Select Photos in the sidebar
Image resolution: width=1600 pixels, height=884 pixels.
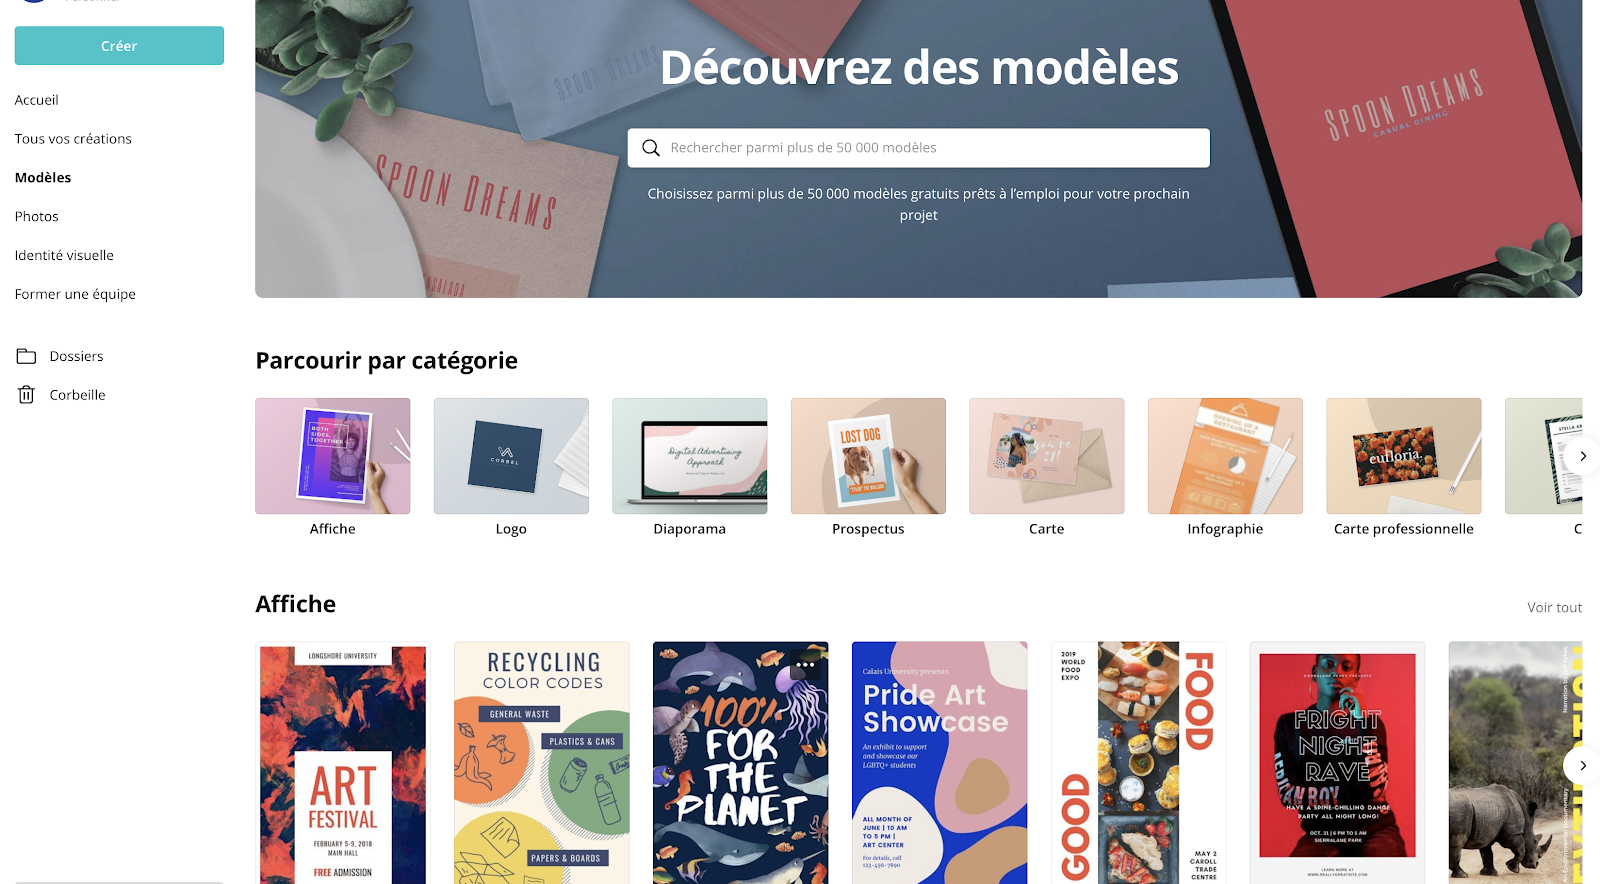[x=37, y=216]
